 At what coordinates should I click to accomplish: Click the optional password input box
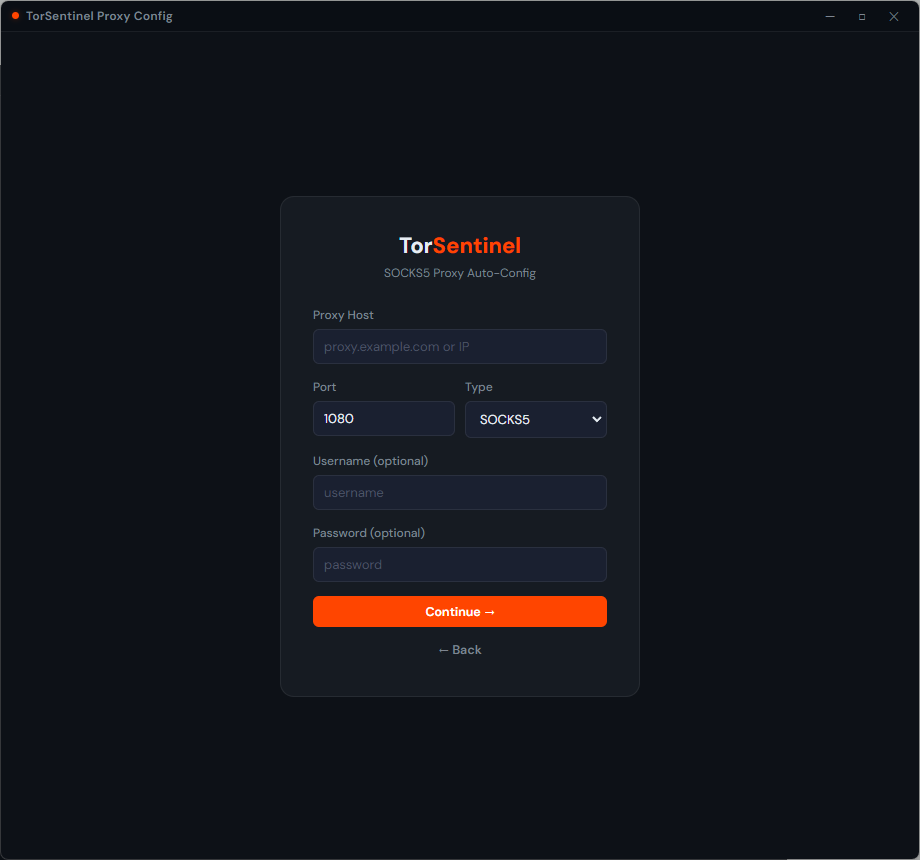[459, 564]
